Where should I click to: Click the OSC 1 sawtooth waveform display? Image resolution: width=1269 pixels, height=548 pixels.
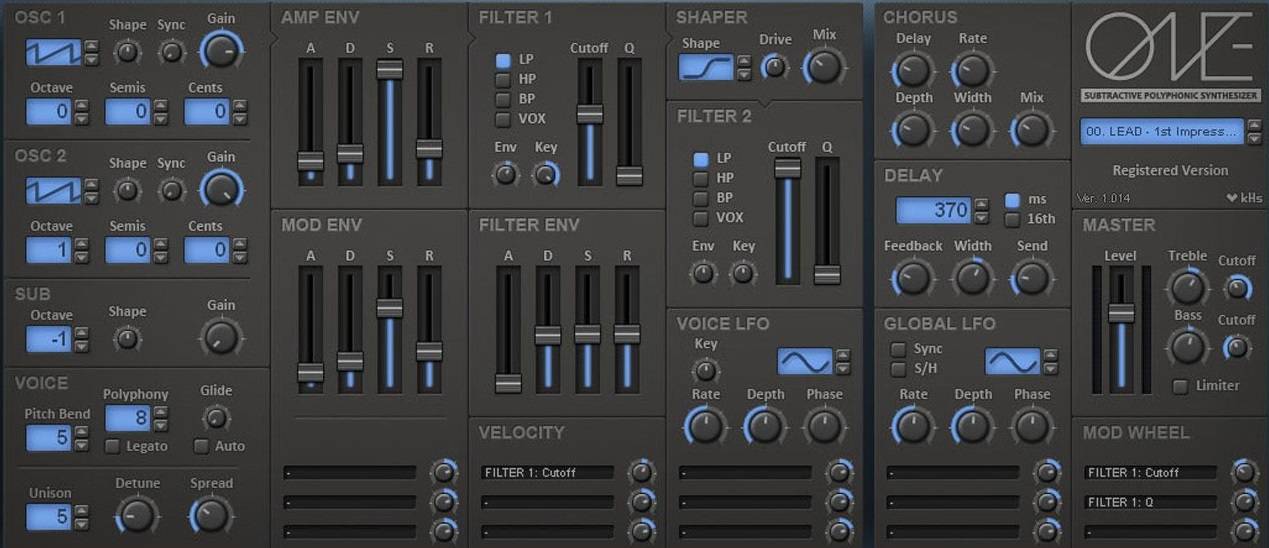tap(53, 53)
